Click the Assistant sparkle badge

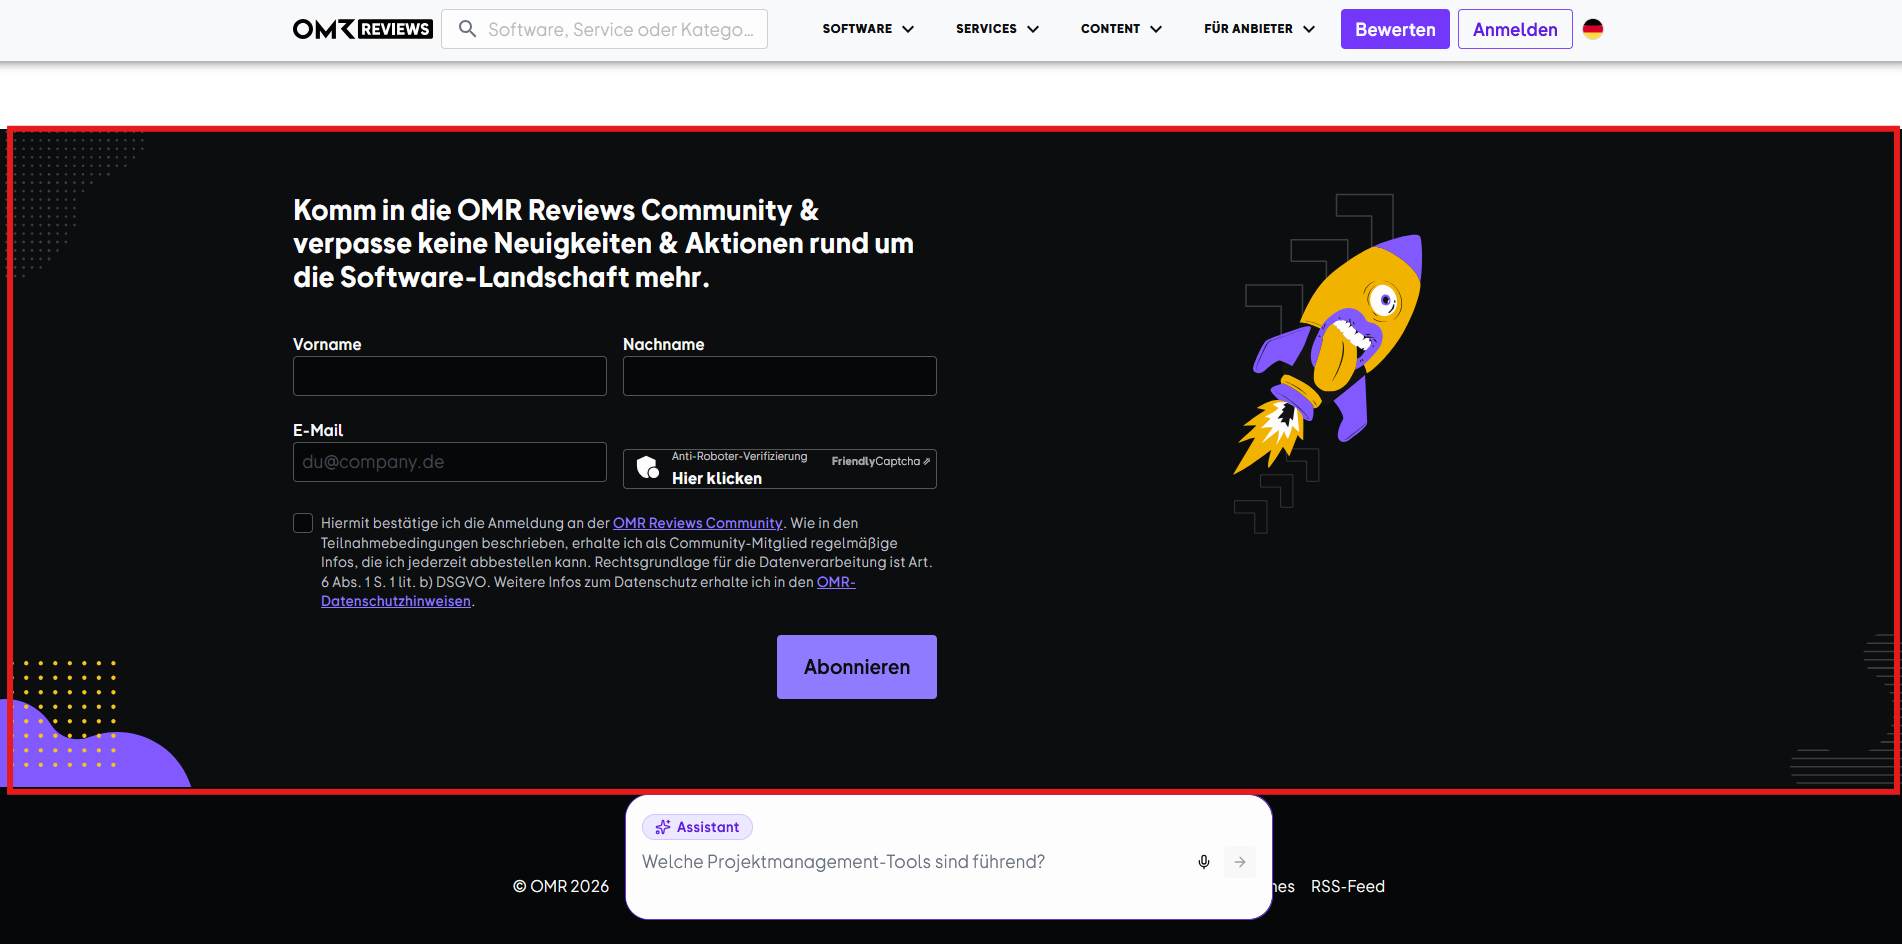click(697, 827)
